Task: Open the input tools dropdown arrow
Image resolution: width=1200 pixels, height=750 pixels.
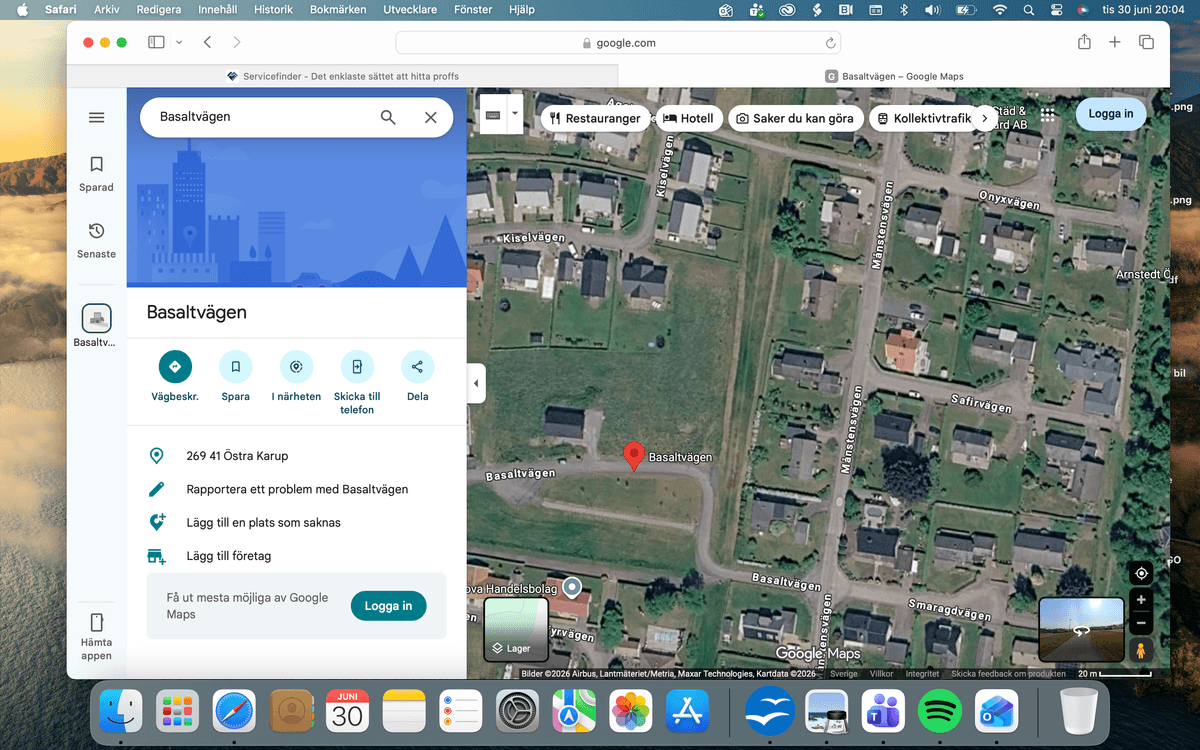Action: coord(515,114)
